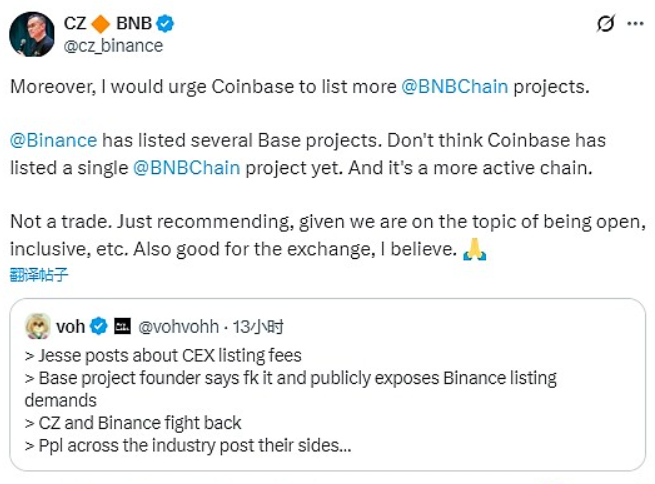This screenshot has height=484, width=655.
Task: Click the "voh" display name
Action: 70,326
